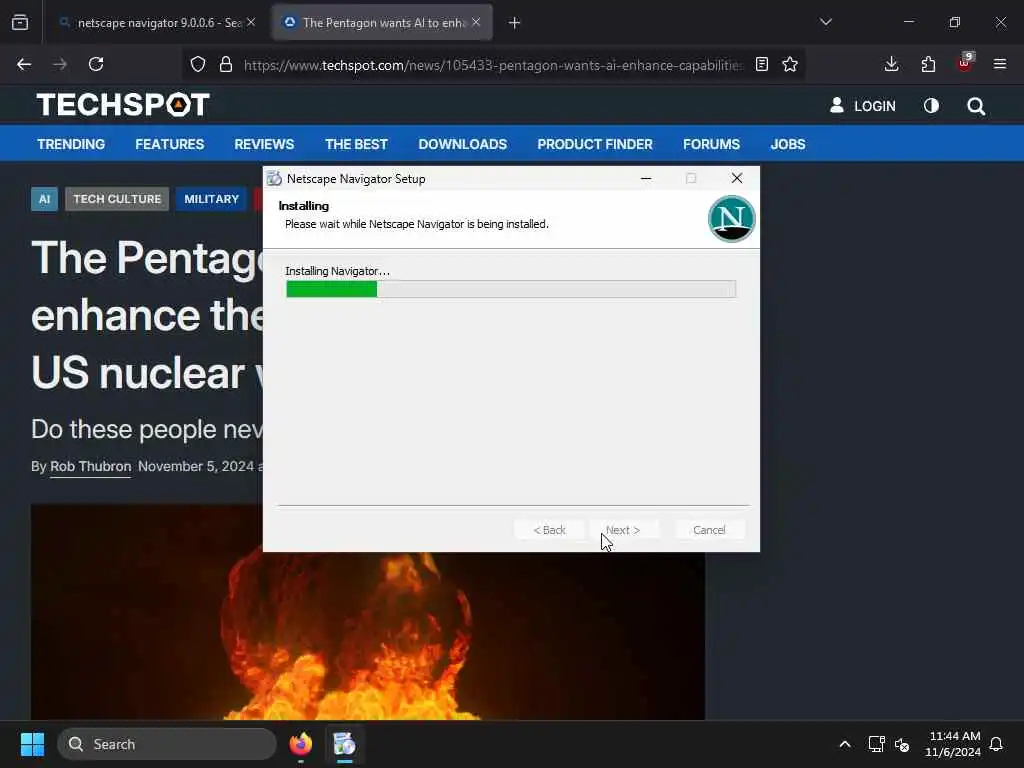Click the installation progress bar
The width and height of the screenshot is (1024, 768).
click(511, 289)
